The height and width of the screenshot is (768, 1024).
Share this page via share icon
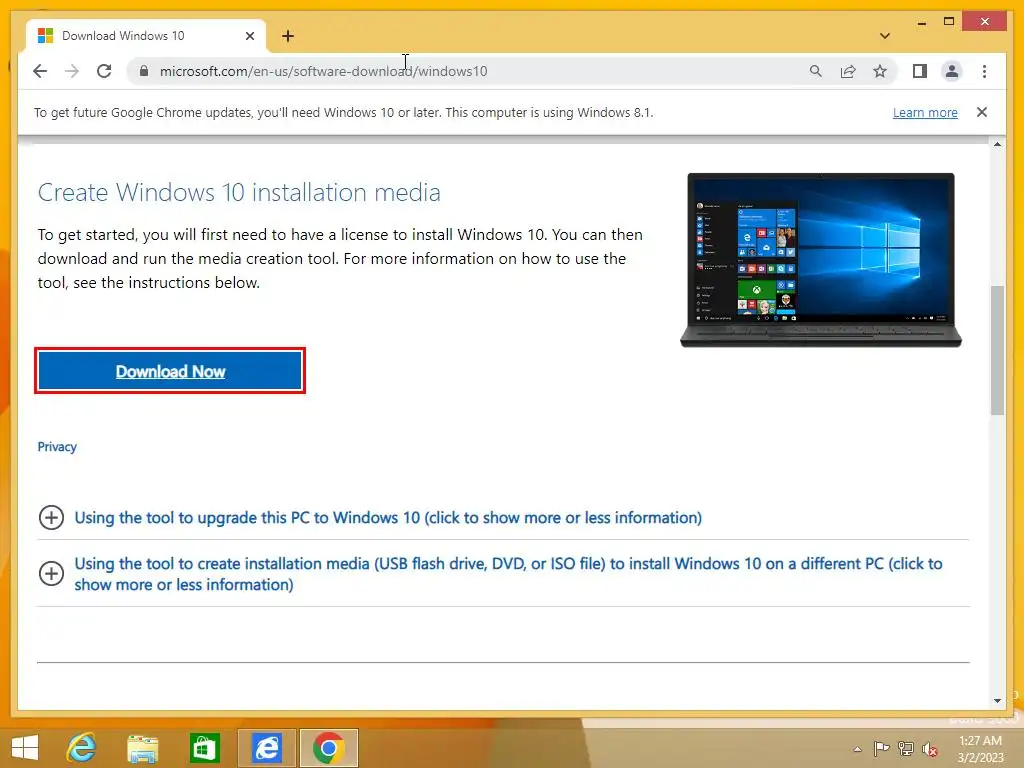pyautogui.click(x=848, y=71)
